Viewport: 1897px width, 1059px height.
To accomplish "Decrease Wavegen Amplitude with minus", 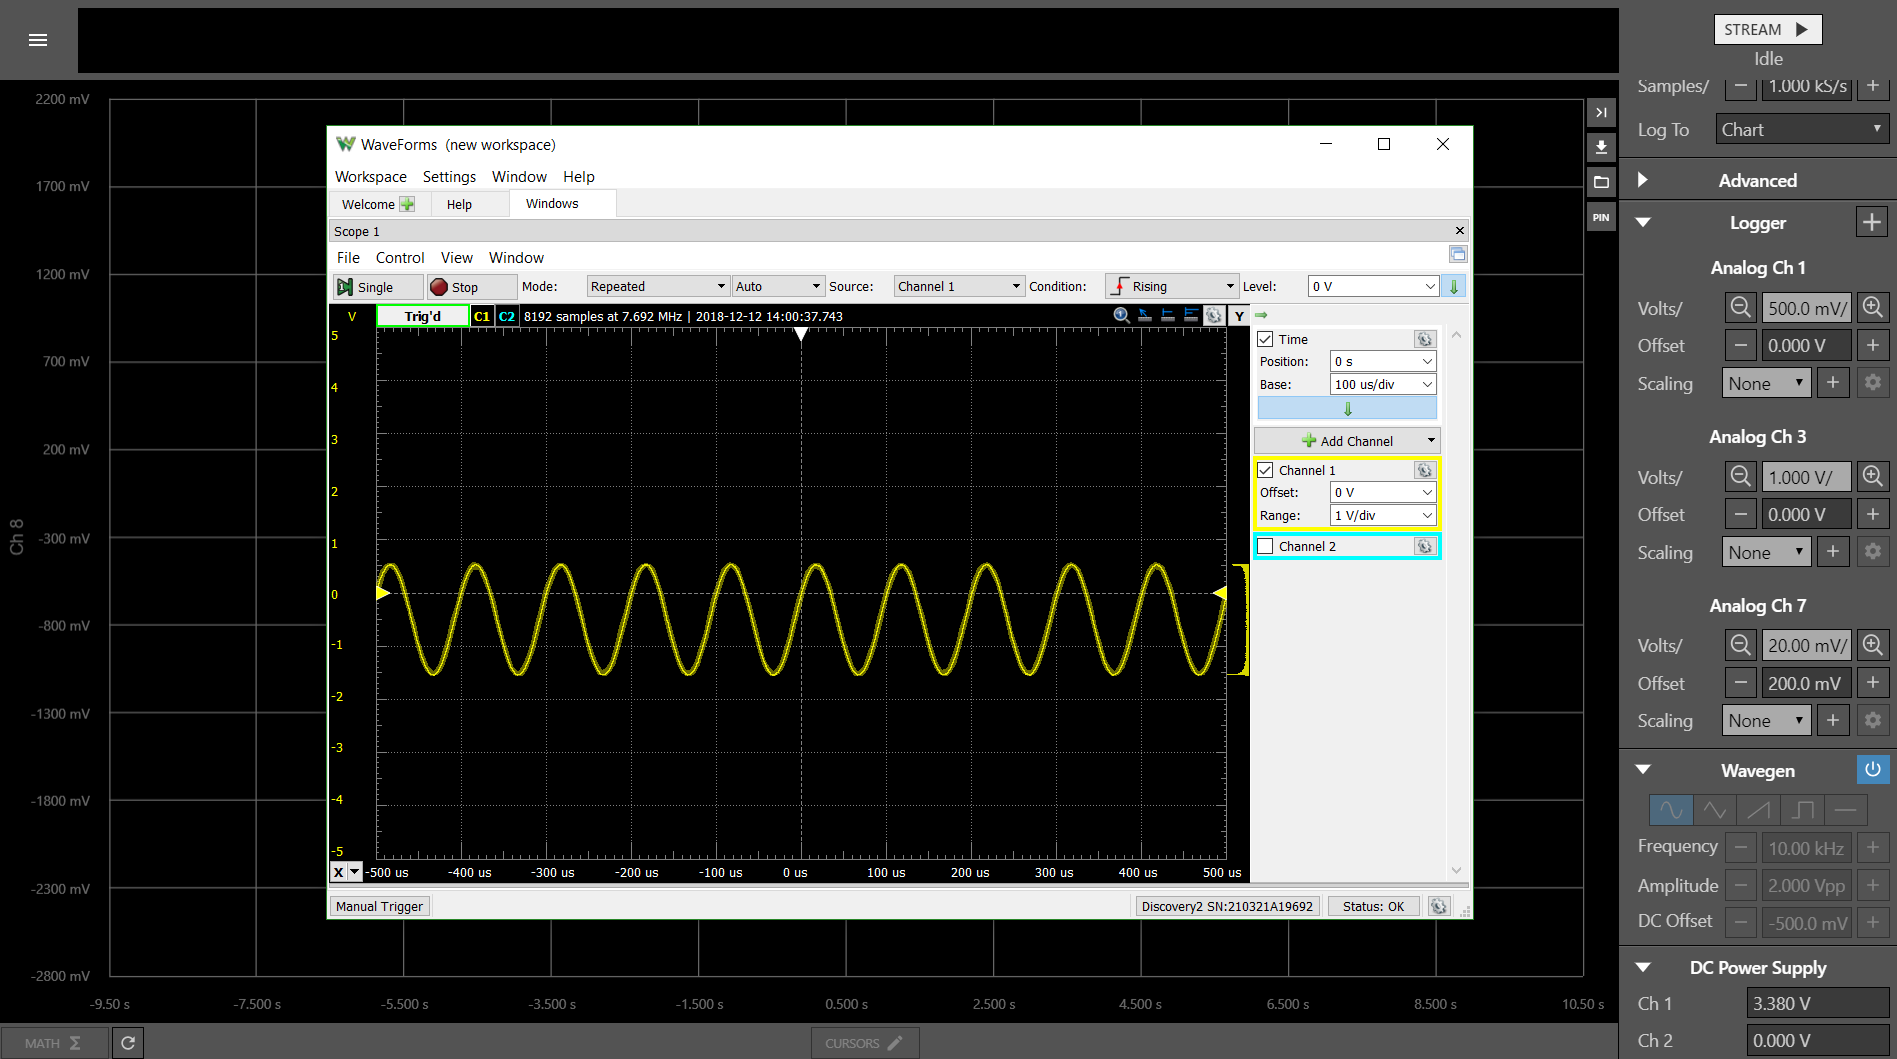I will (x=1740, y=886).
